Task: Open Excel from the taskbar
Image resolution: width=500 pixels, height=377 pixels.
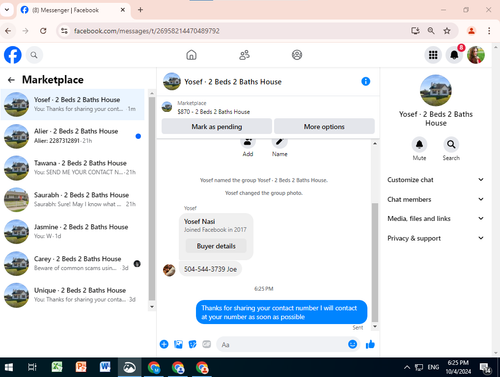Action: coord(57,367)
